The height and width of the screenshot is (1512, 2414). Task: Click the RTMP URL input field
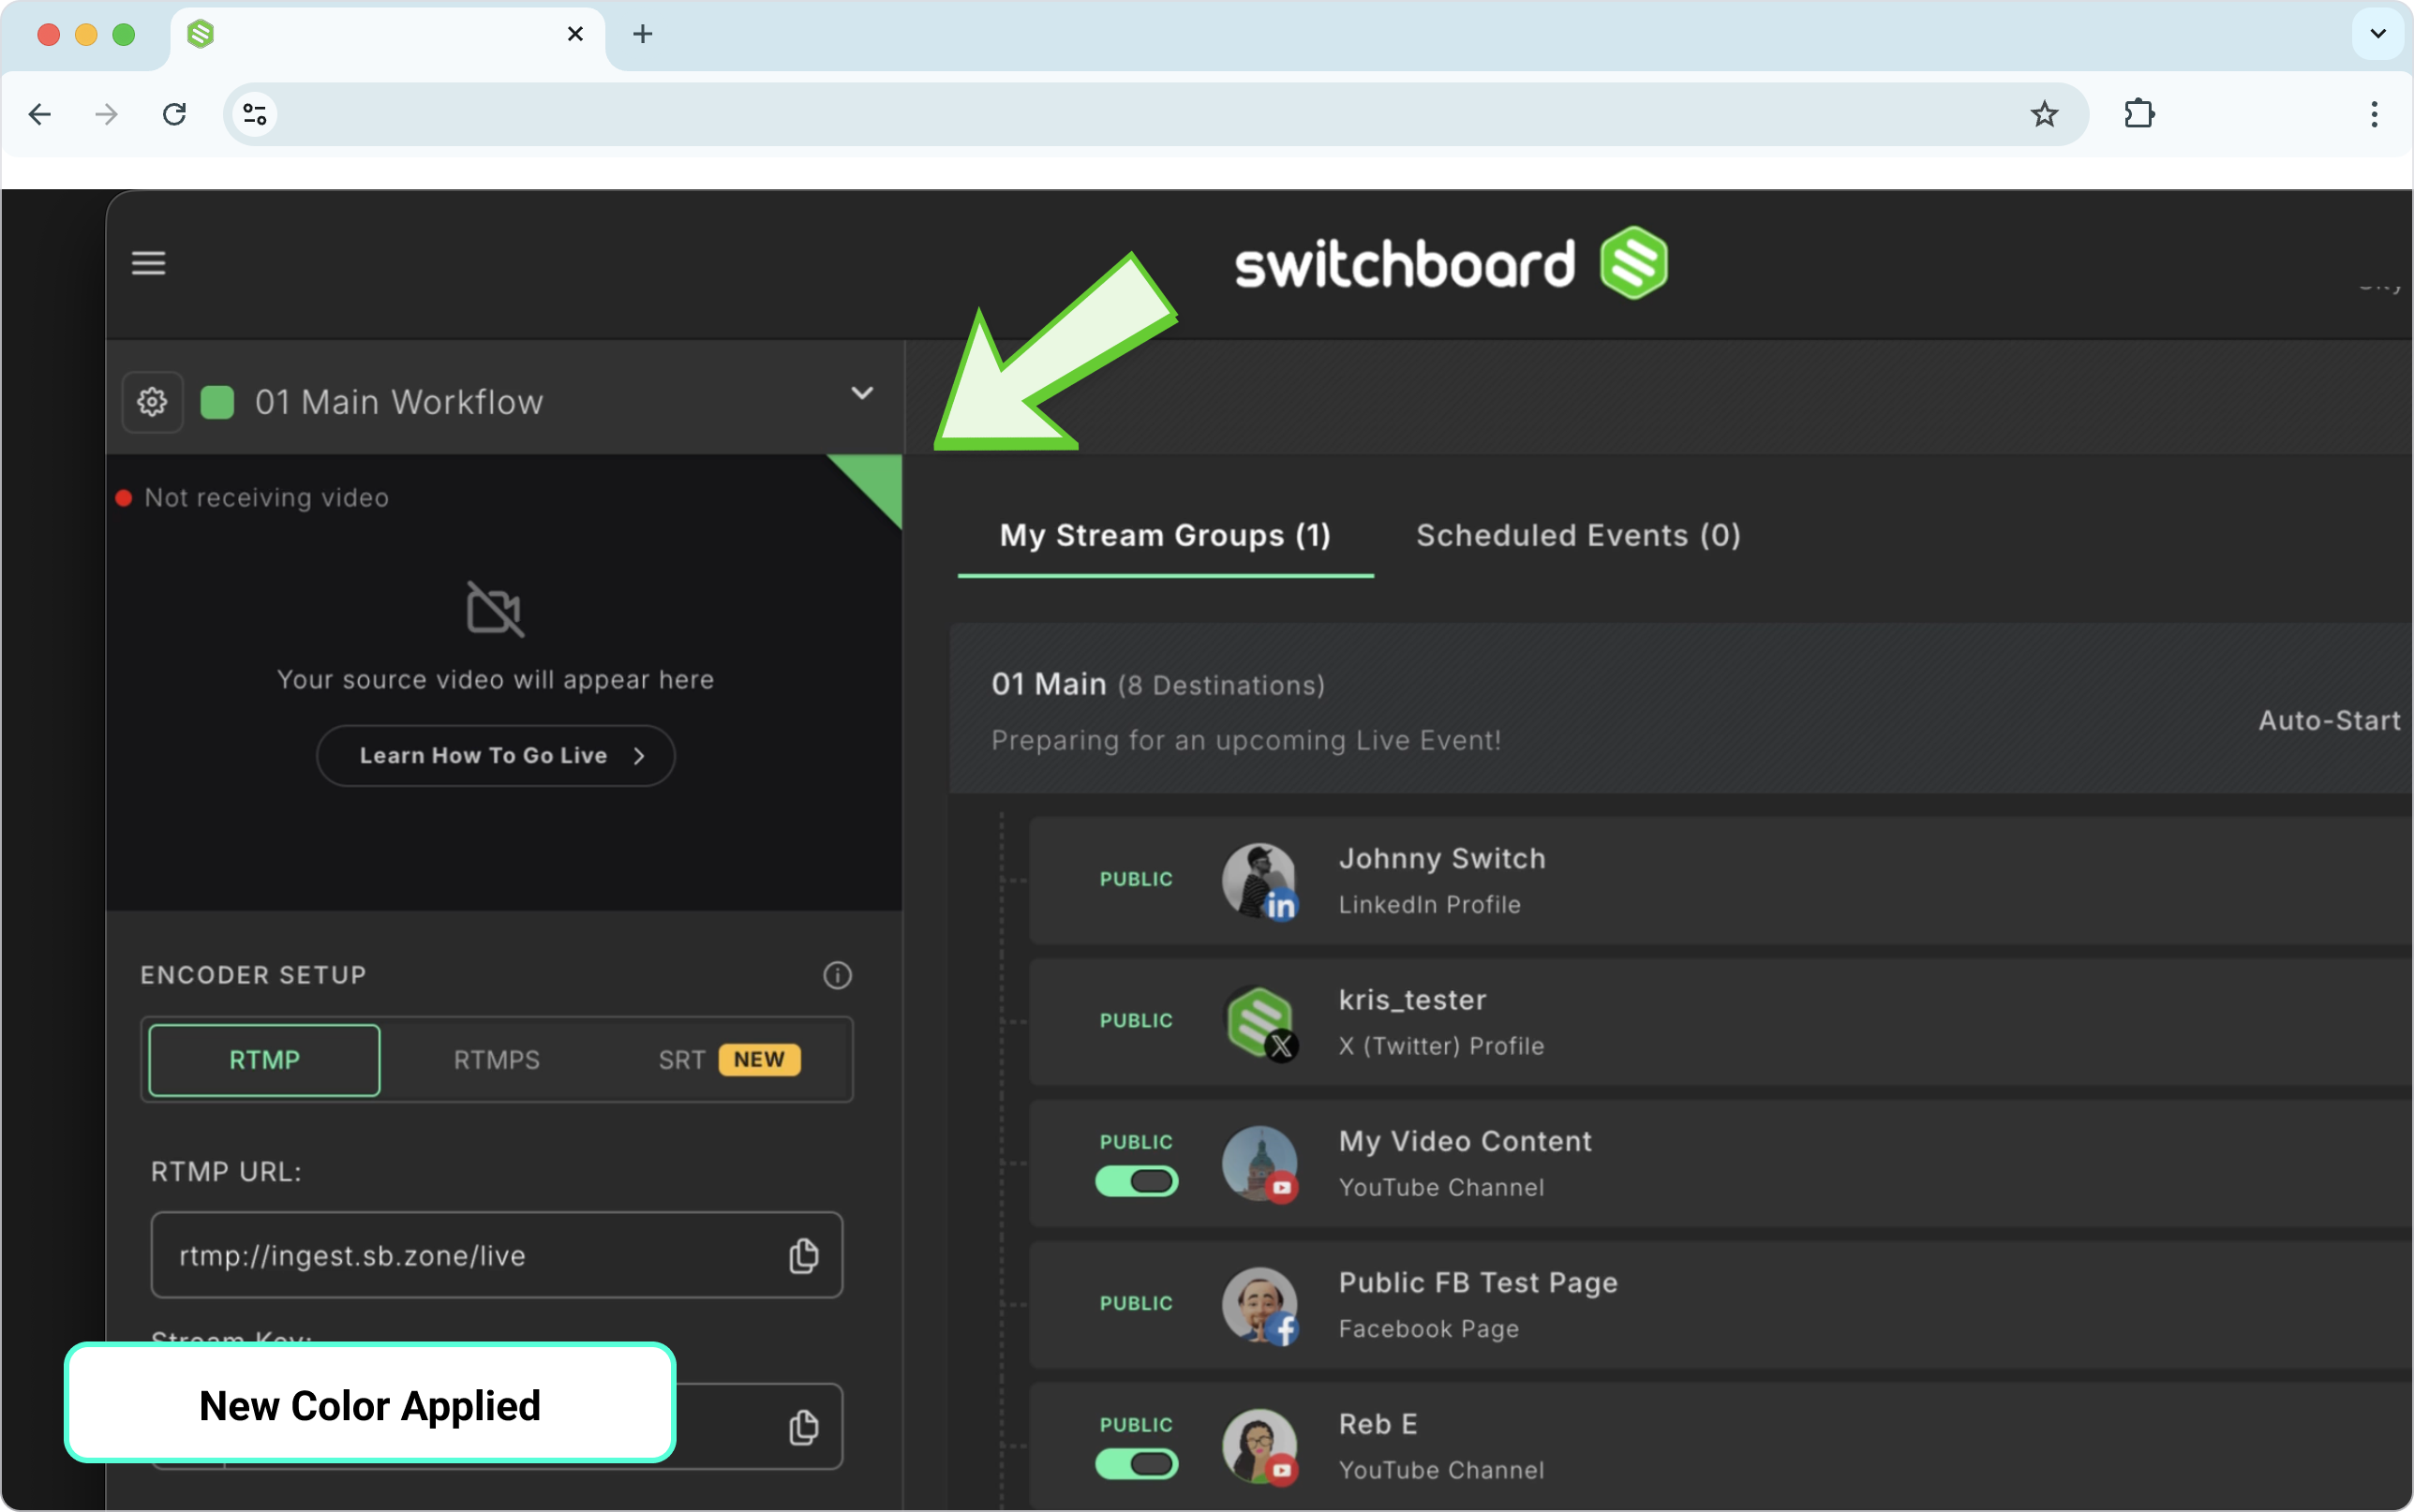tap(497, 1255)
